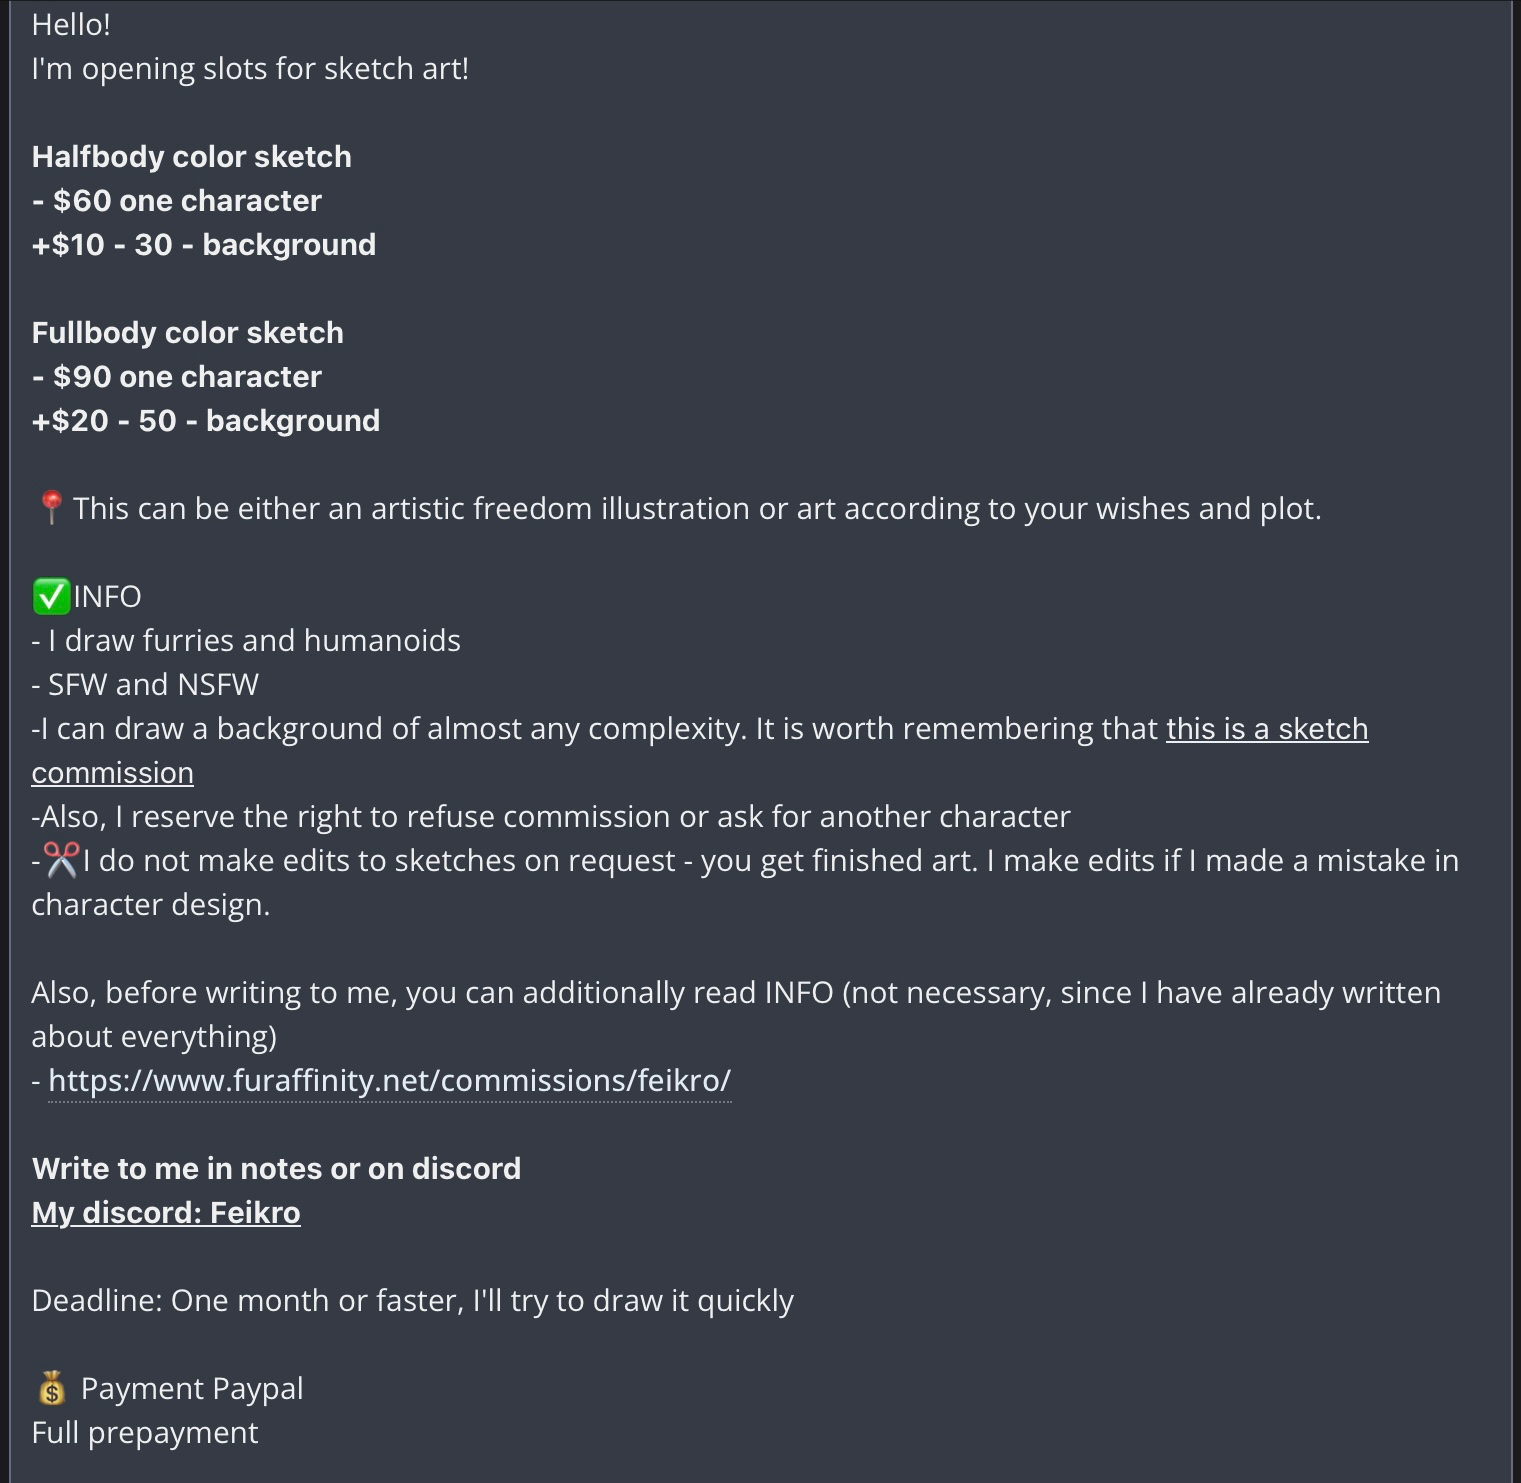The height and width of the screenshot is (1483, 1521).
Task: Click the "+$20 - 50 - background" line
Action: tap(206, 421)
